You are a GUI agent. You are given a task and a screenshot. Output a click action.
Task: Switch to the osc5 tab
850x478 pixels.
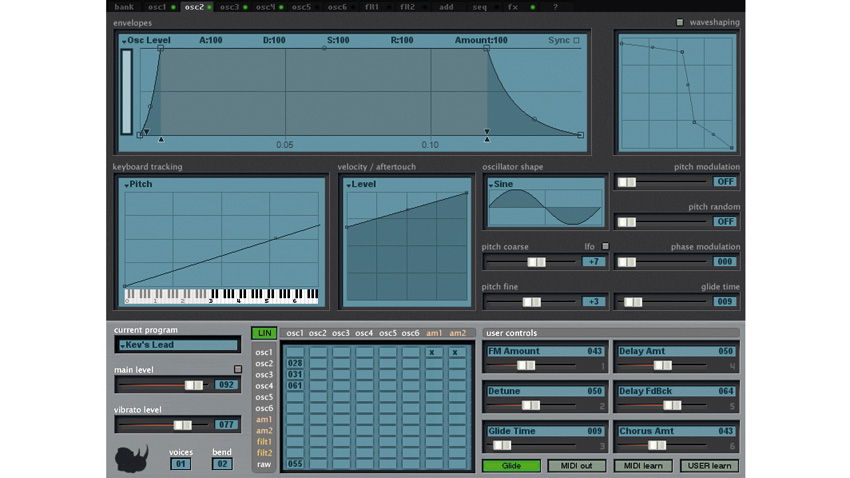point(301,7)
